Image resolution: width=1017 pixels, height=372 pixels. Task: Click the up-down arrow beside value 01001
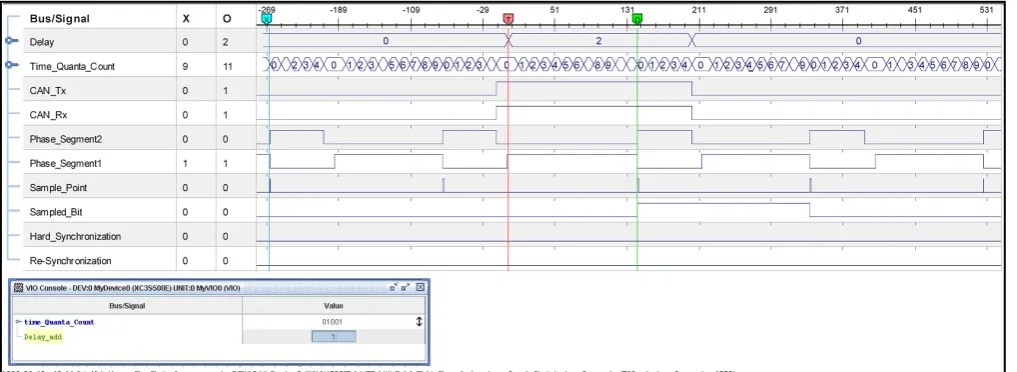click(419, 321)
